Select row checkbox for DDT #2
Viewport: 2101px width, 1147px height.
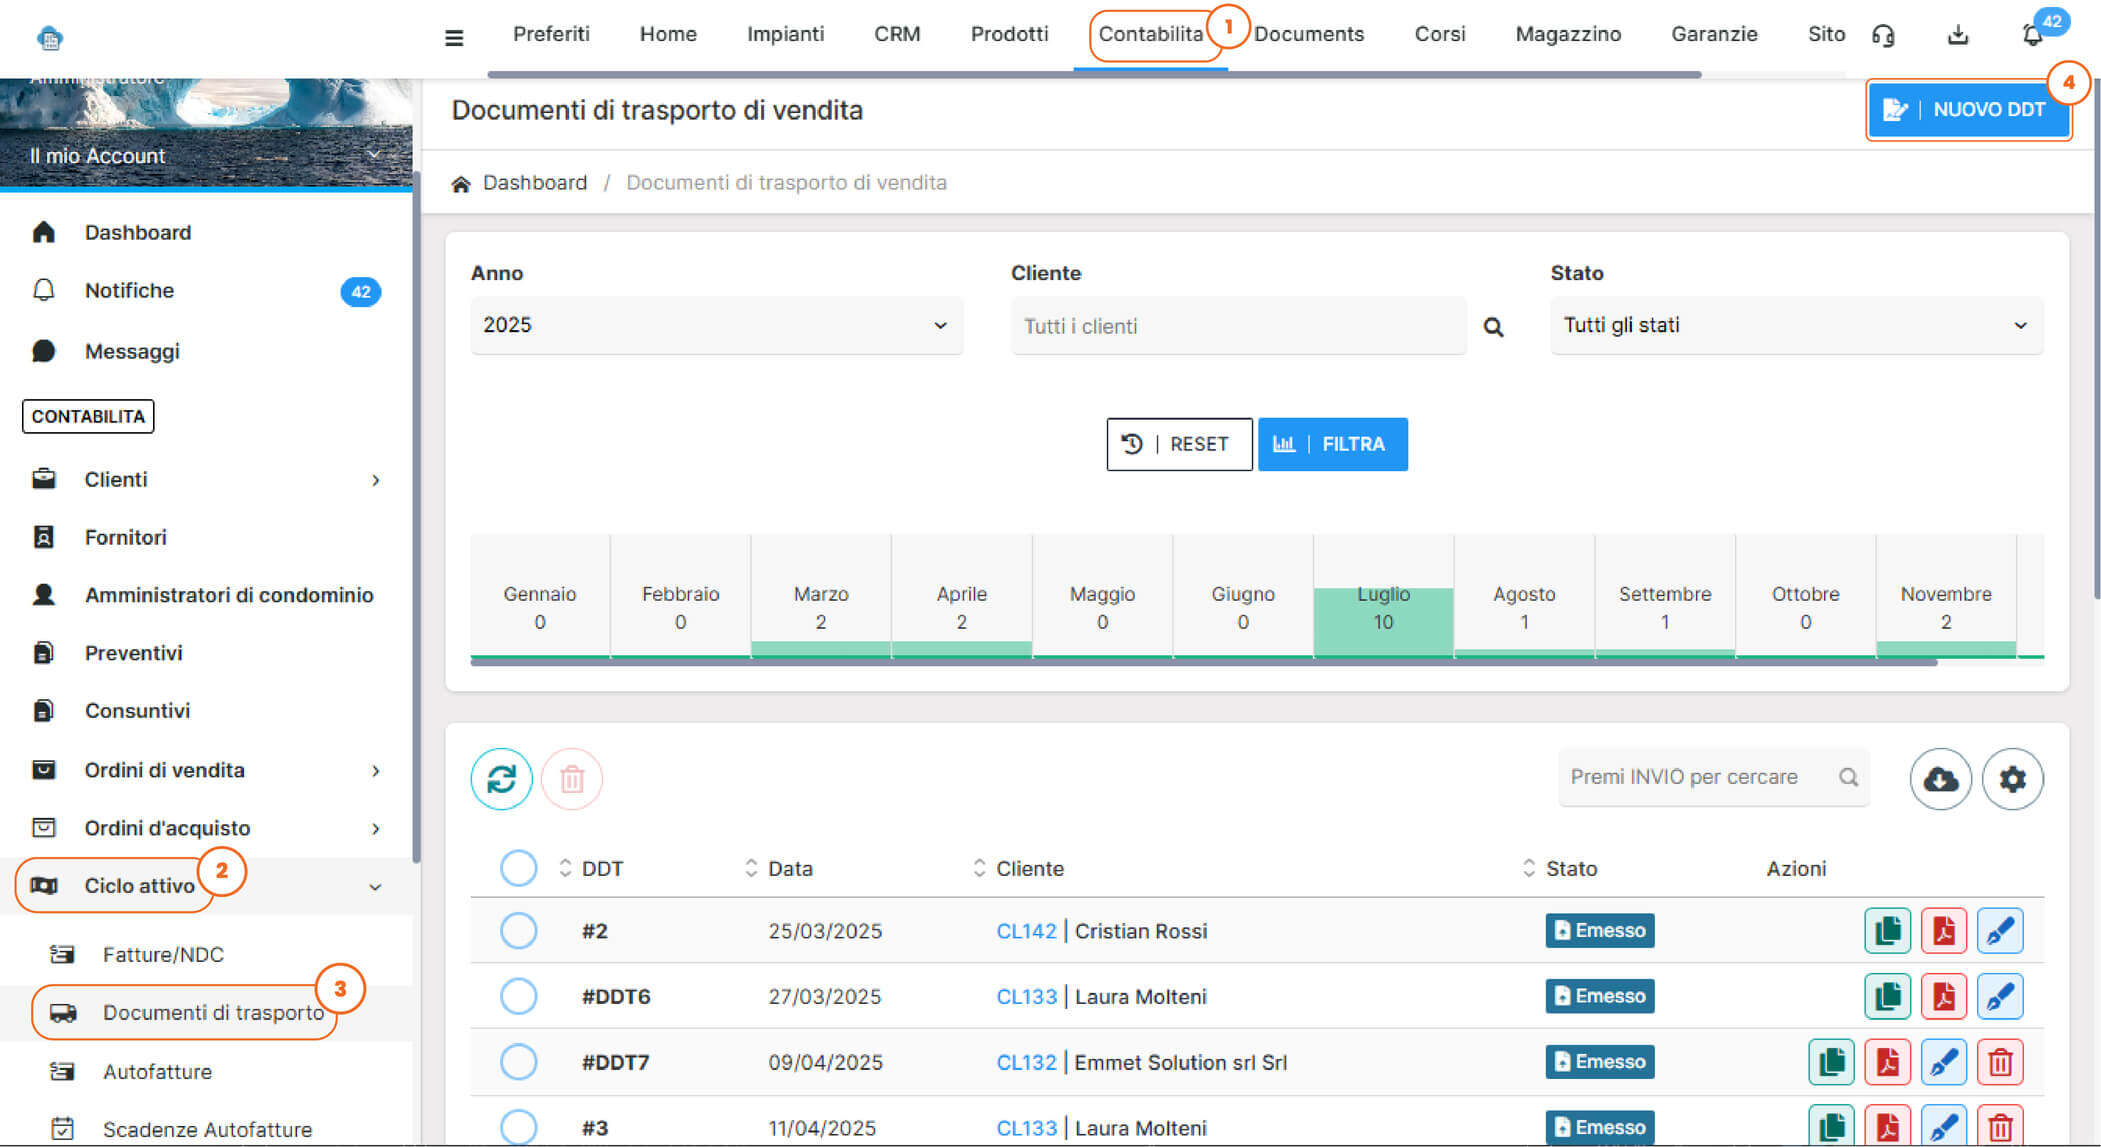tap(518, 931)
